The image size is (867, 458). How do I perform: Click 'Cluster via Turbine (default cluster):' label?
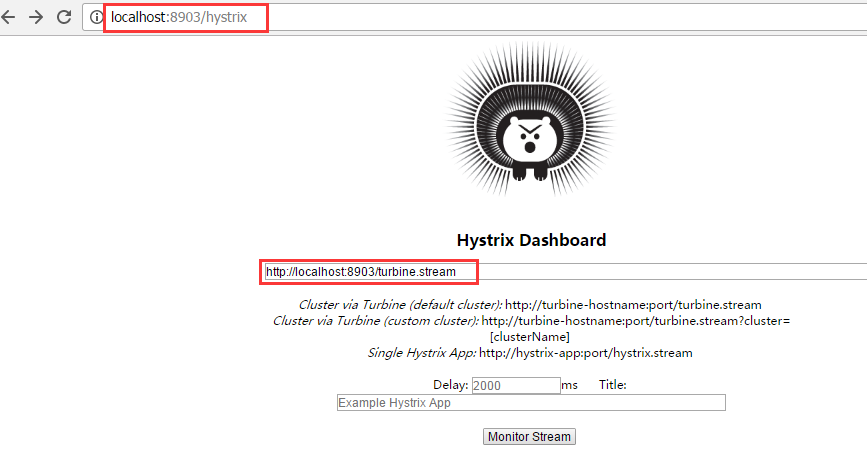400,305
